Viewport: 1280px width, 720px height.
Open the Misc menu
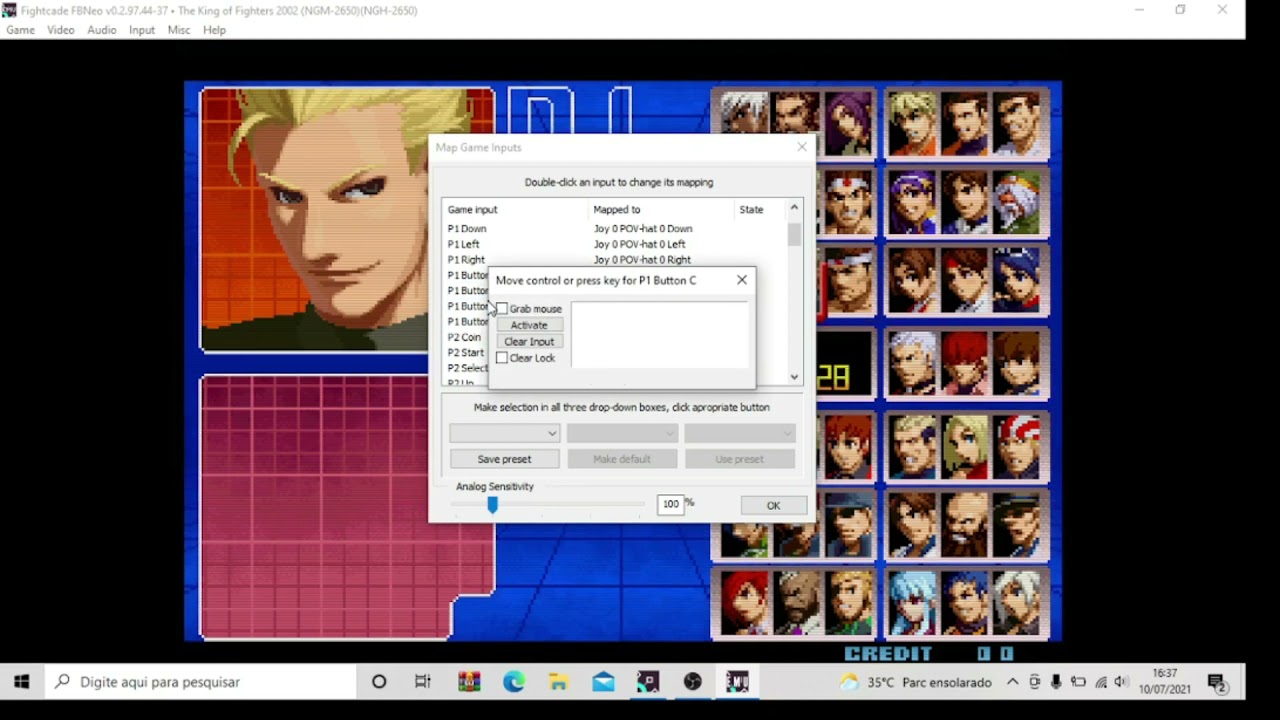click(179, 30)
